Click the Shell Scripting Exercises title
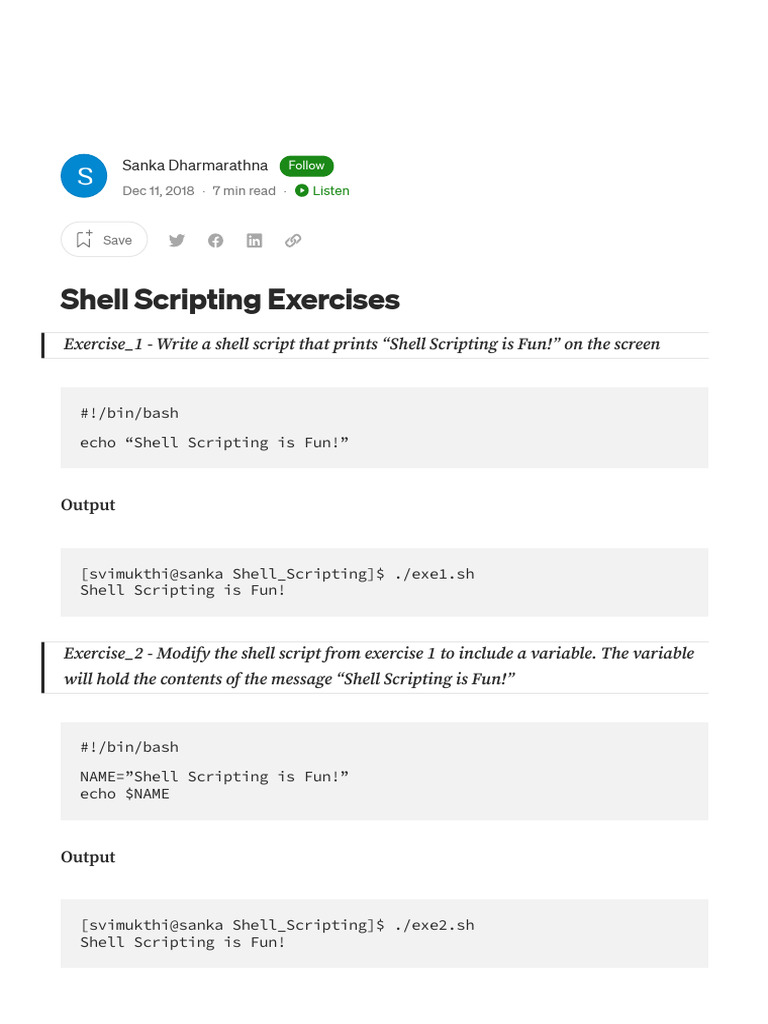 click(x=230, y=299)
